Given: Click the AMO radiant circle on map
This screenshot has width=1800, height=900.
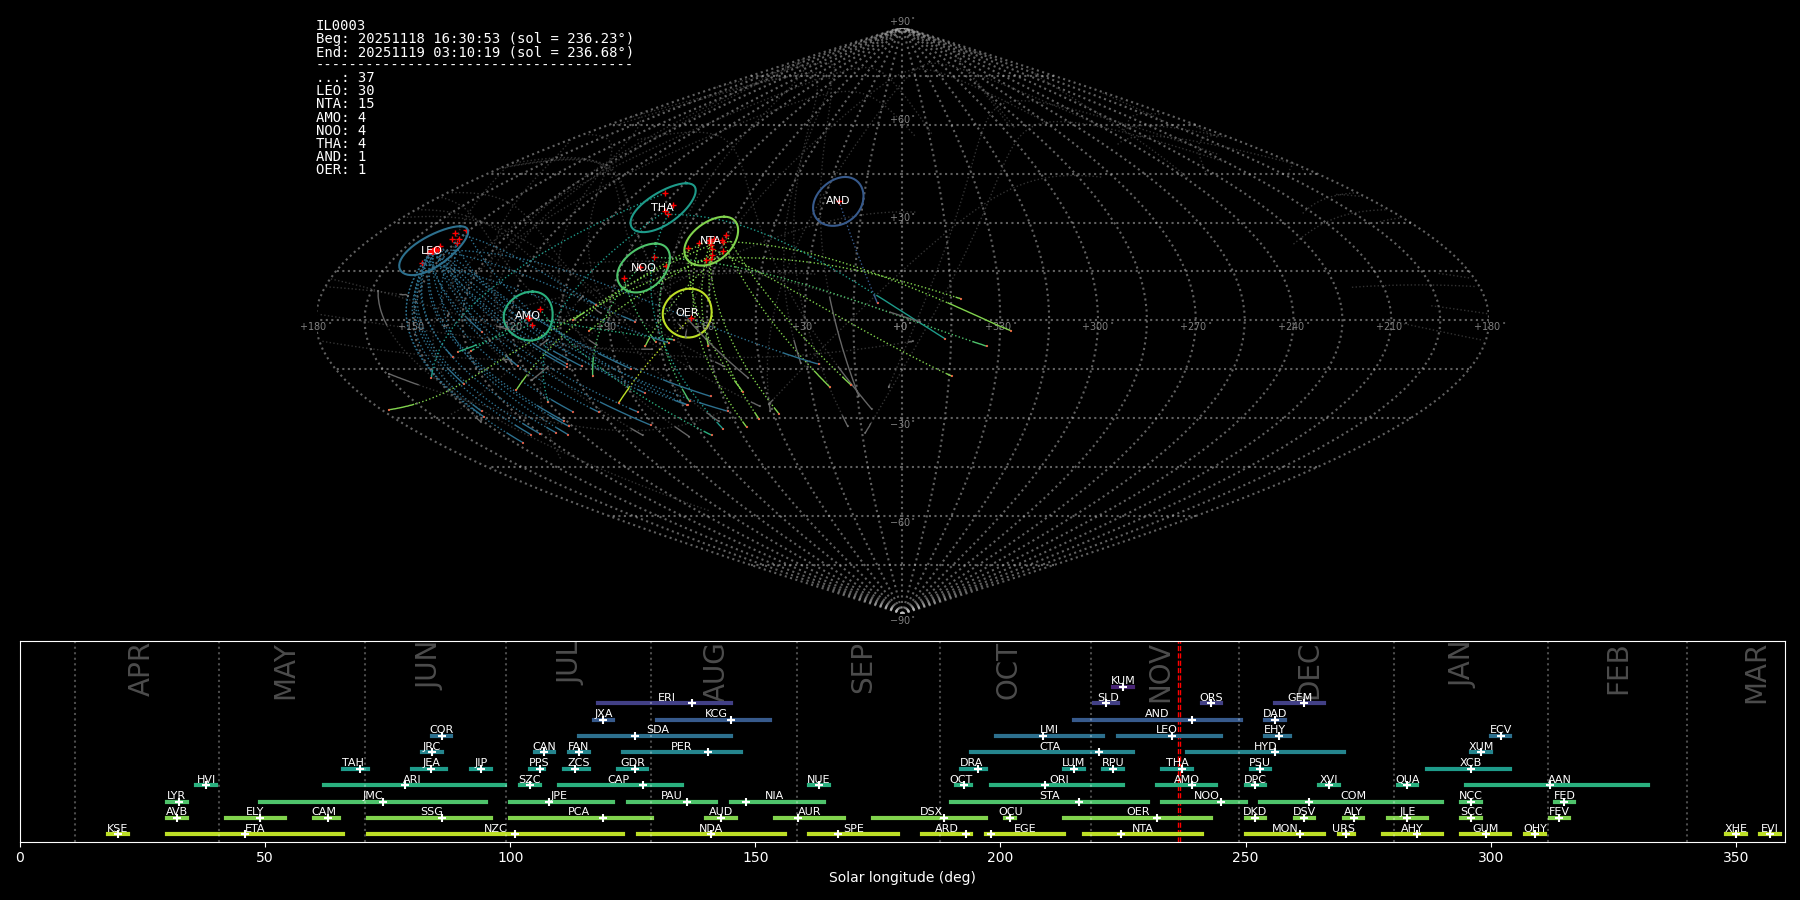Looking at the screenshot, I should [x=528, y=316].
